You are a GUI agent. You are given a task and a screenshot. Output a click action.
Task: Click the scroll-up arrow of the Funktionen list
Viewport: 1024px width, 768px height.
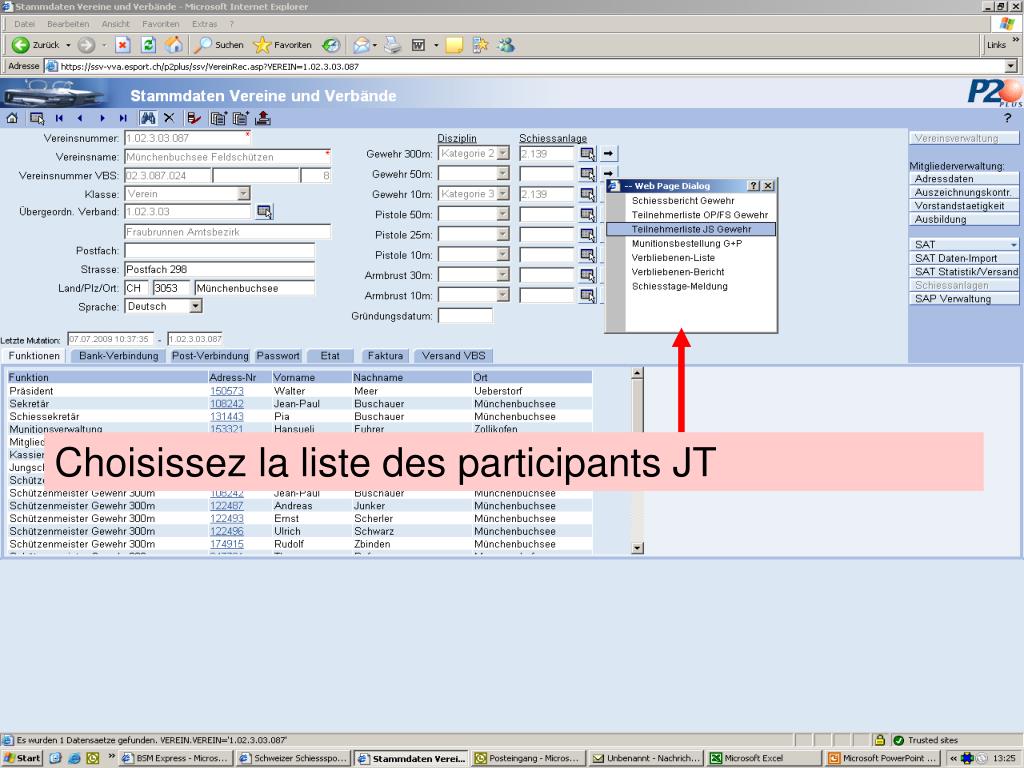click(637, 374)
